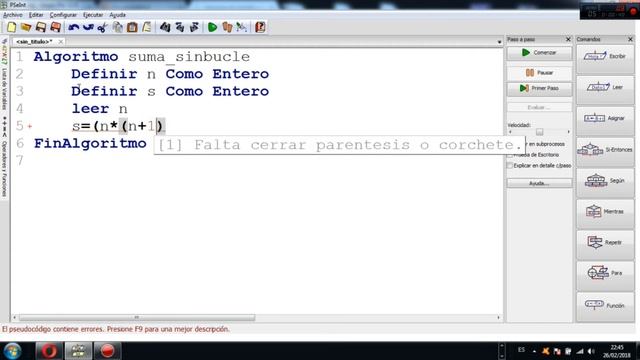
Task: Show hidden system tray icons
Action: tap(534, 351)
